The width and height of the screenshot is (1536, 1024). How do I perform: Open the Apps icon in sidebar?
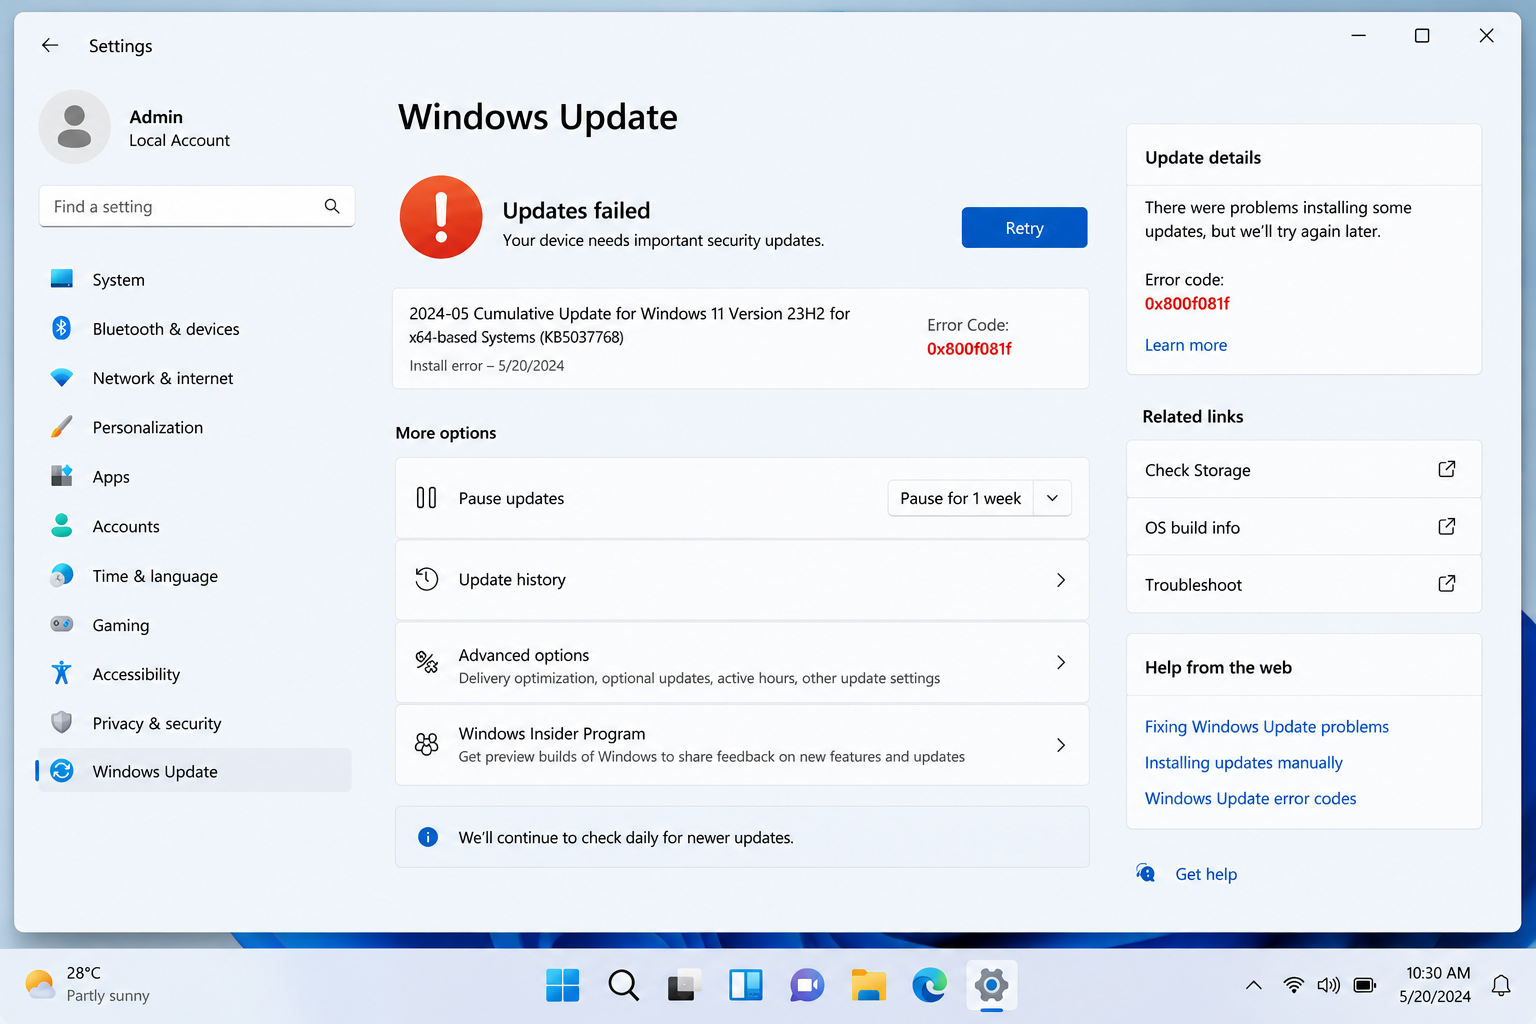pyautogui.click(x=62, y=476)
